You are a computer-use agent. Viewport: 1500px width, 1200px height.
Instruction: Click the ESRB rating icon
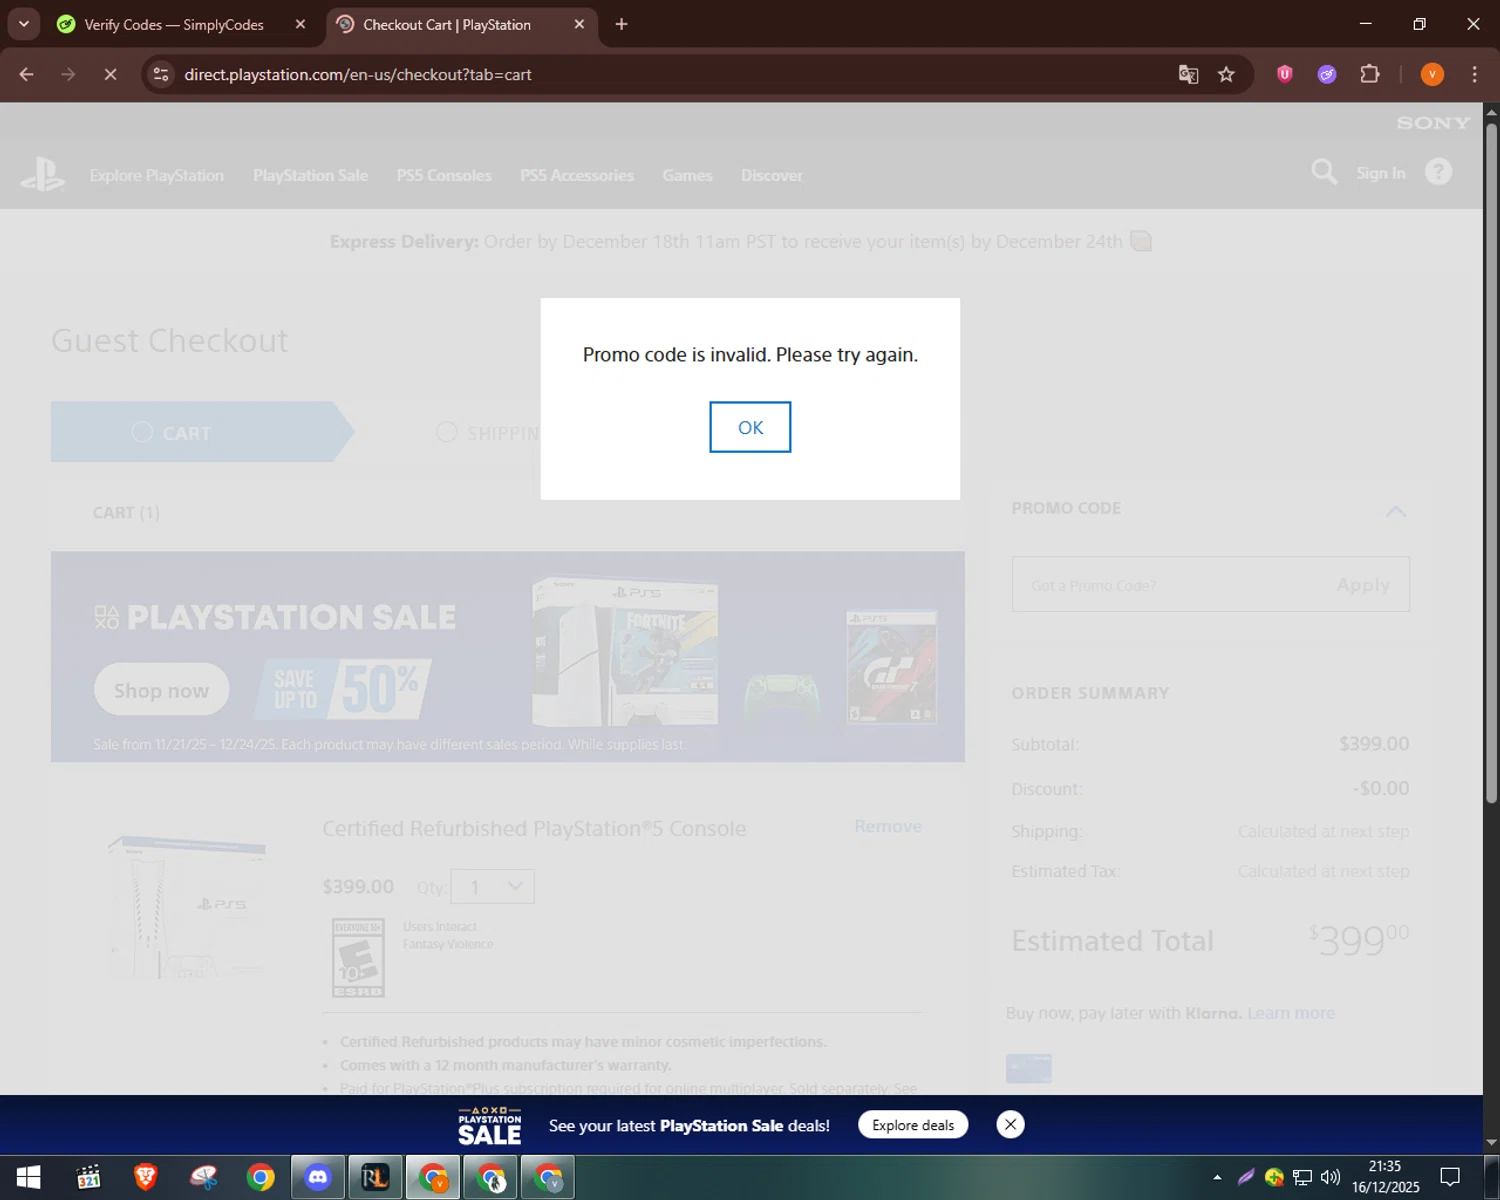click(358, 958)
